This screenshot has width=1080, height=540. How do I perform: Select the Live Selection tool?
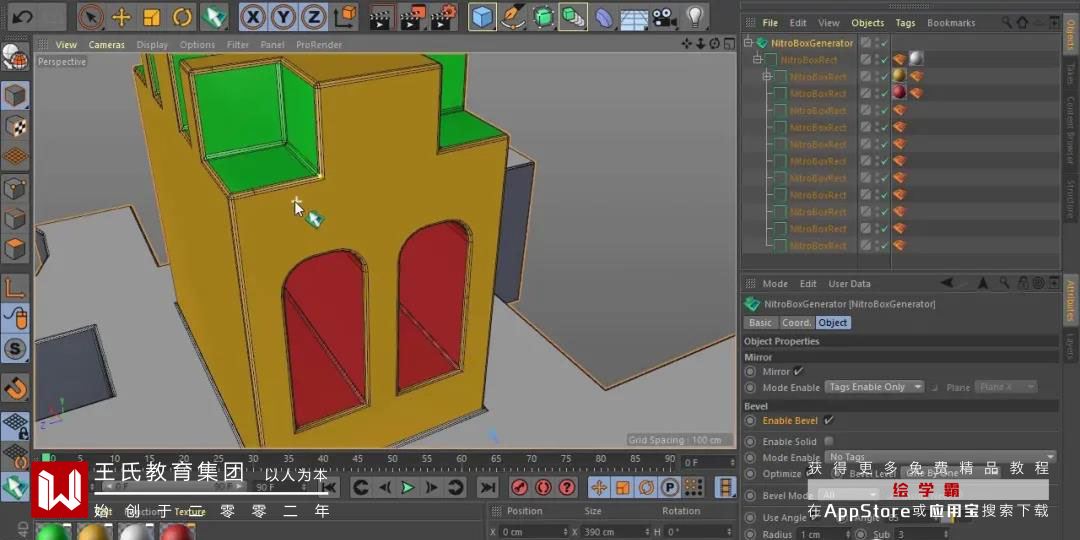point(91,17)
